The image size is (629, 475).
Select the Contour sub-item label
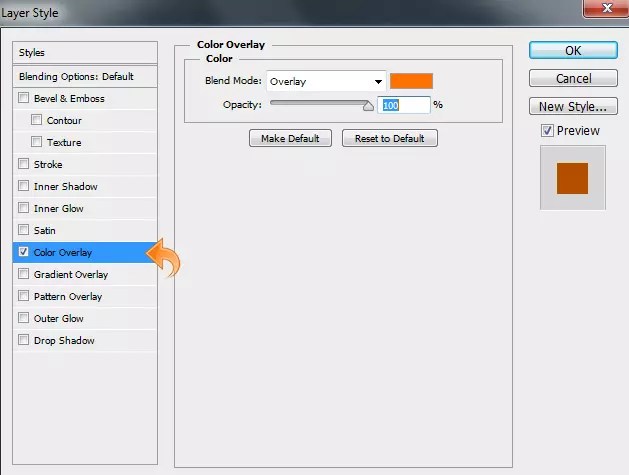[x=64, y=120]
